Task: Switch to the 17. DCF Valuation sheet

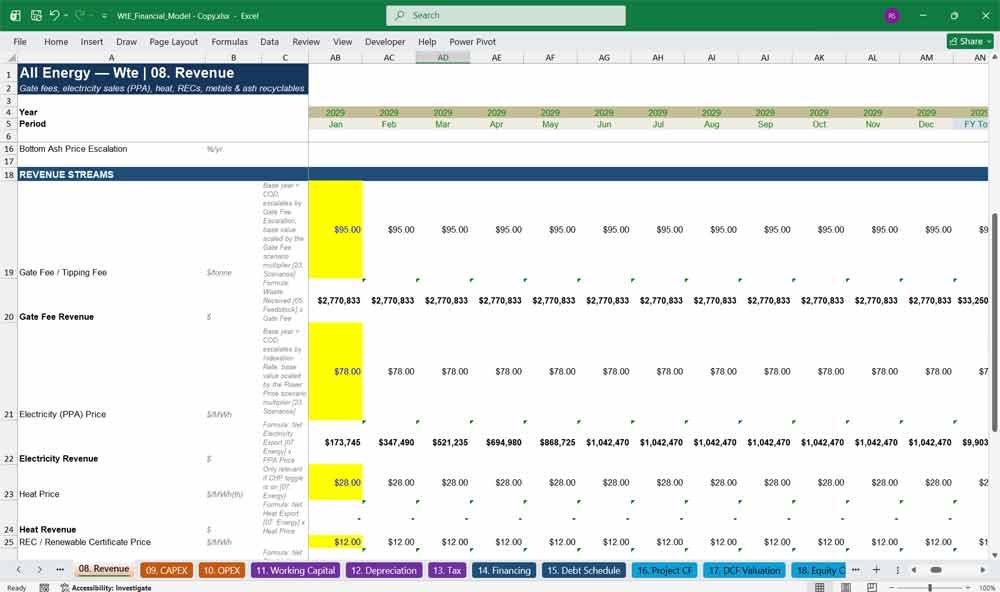Action: pyautogui.click(x=744, y=570)
